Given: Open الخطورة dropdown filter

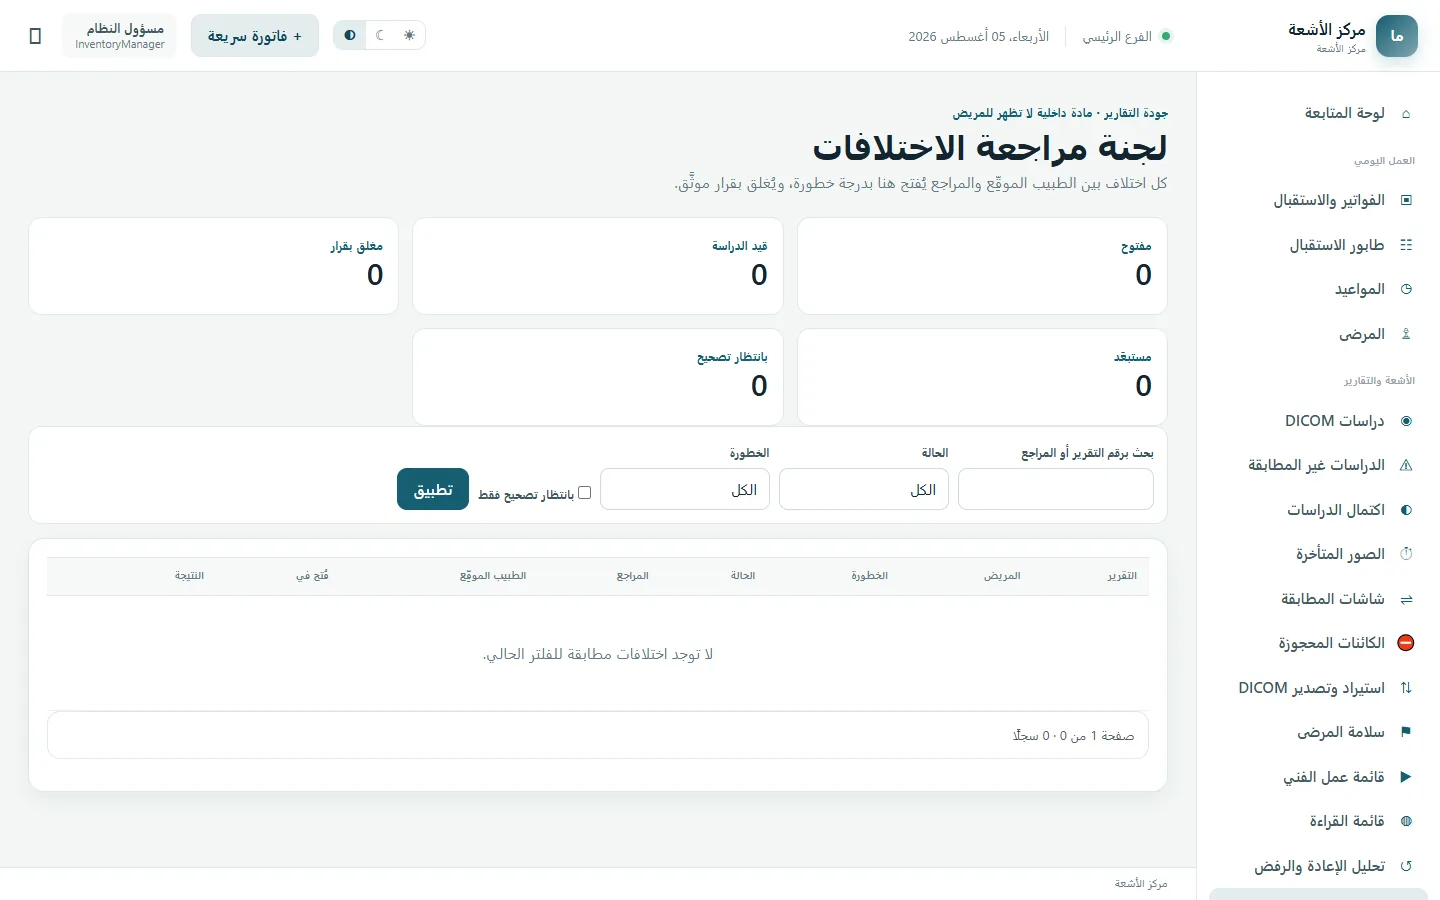Looking at the screenshot, I should [685, 490].
